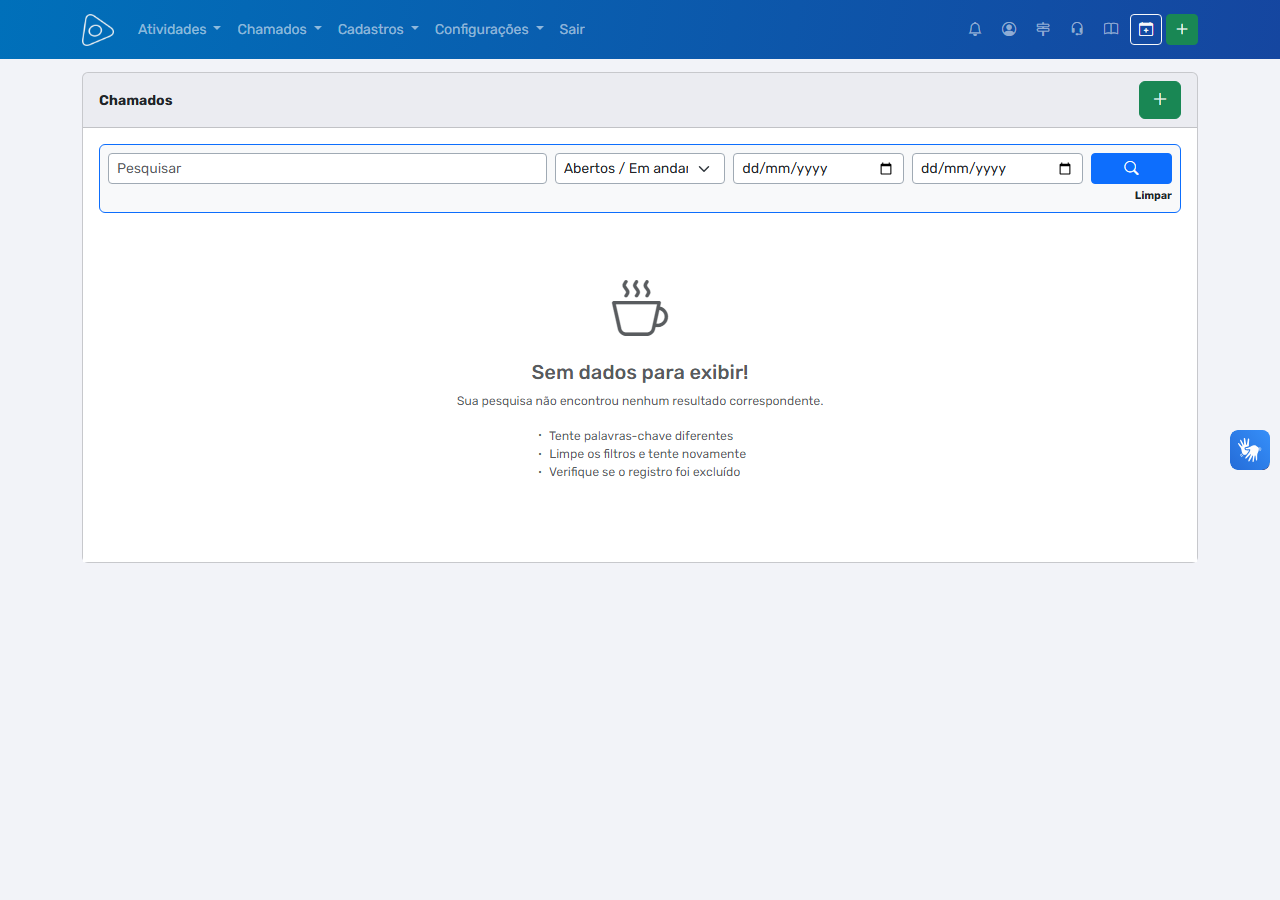This screenshot has height=900, width=1280.
Task: Focus the Pesquisar search field
Action: click(x=327, y=168)
